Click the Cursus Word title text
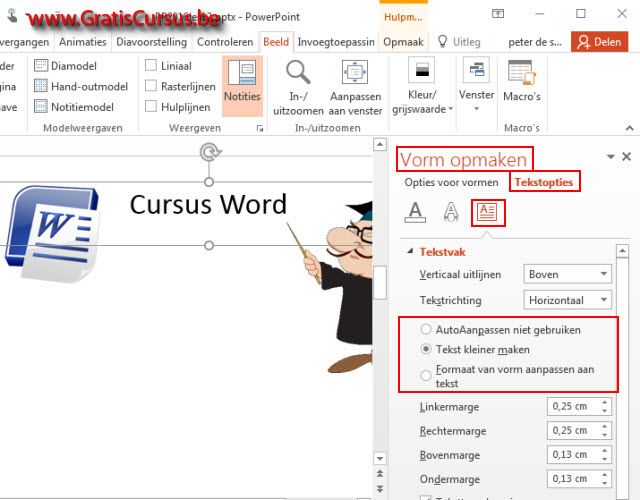This screenshot has width=640, height=500. pos(208,204)
